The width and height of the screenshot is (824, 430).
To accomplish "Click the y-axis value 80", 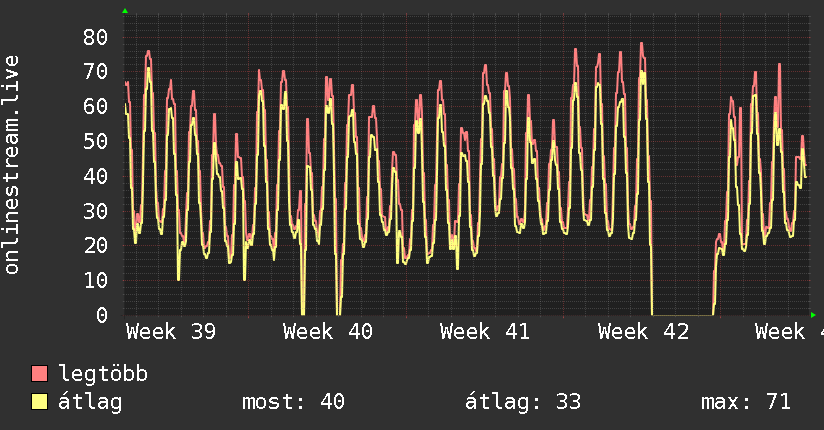I will coord(96,37).
